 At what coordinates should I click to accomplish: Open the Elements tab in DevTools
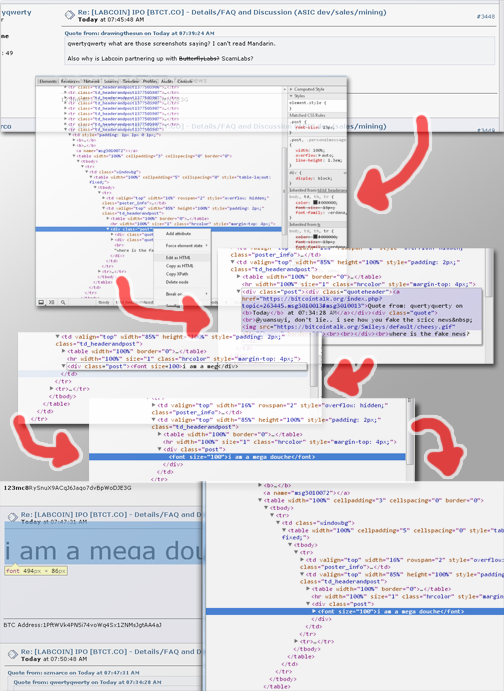pyautogui.click(x=48, y=81)
